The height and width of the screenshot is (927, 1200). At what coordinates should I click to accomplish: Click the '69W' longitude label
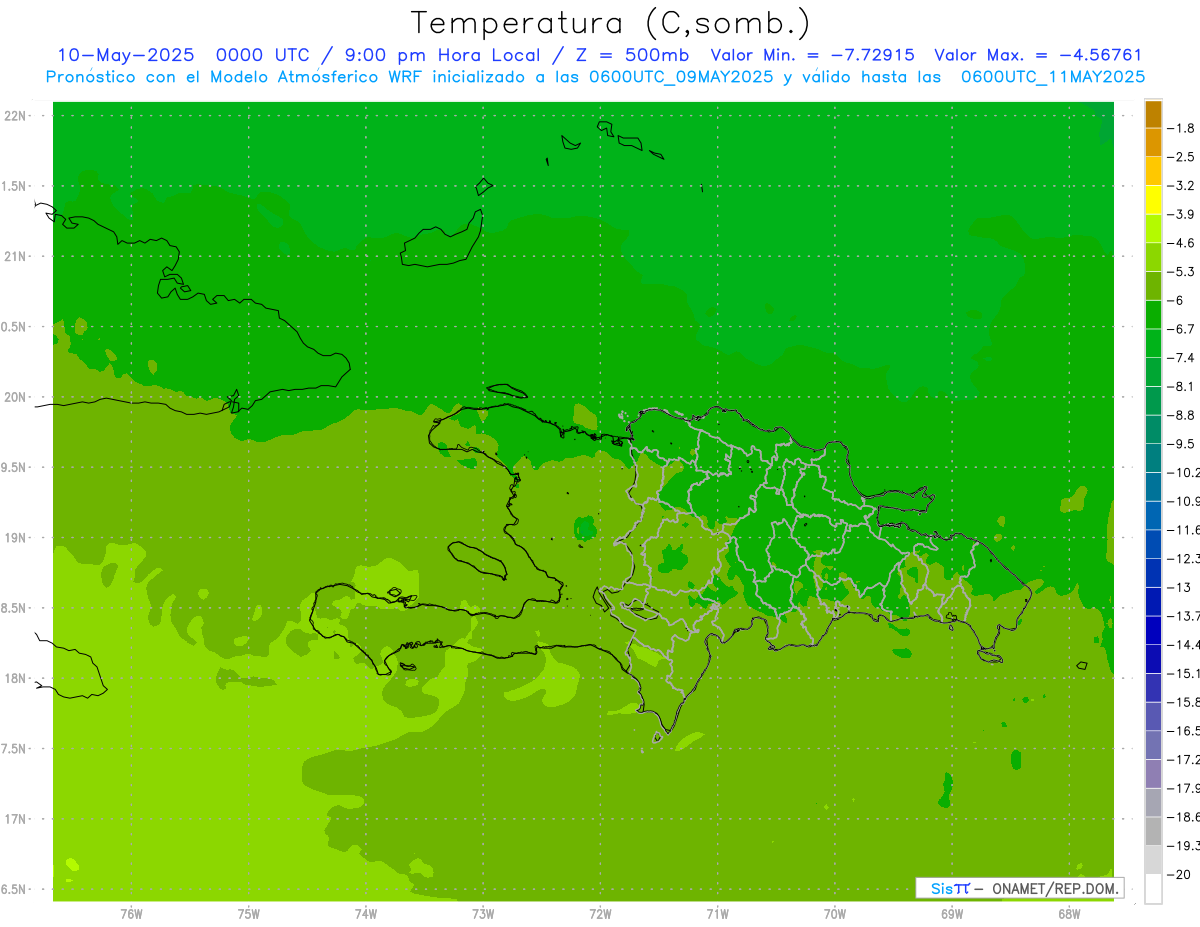(x=952, y=914)
